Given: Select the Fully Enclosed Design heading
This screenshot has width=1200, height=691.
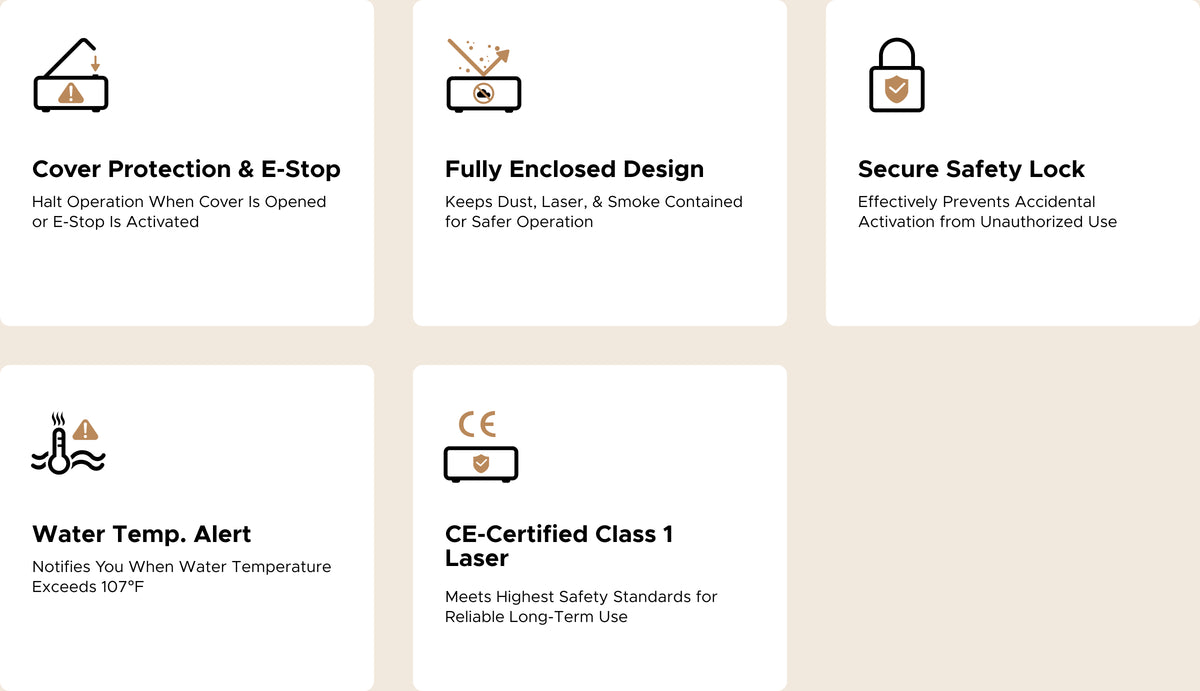Looking at the screenshot, I should (574, 169).
